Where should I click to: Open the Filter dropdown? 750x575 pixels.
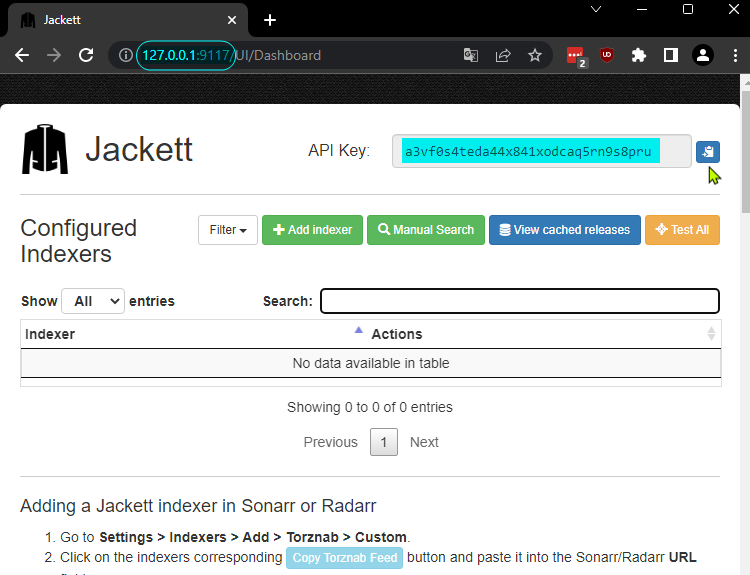point(228,230)
